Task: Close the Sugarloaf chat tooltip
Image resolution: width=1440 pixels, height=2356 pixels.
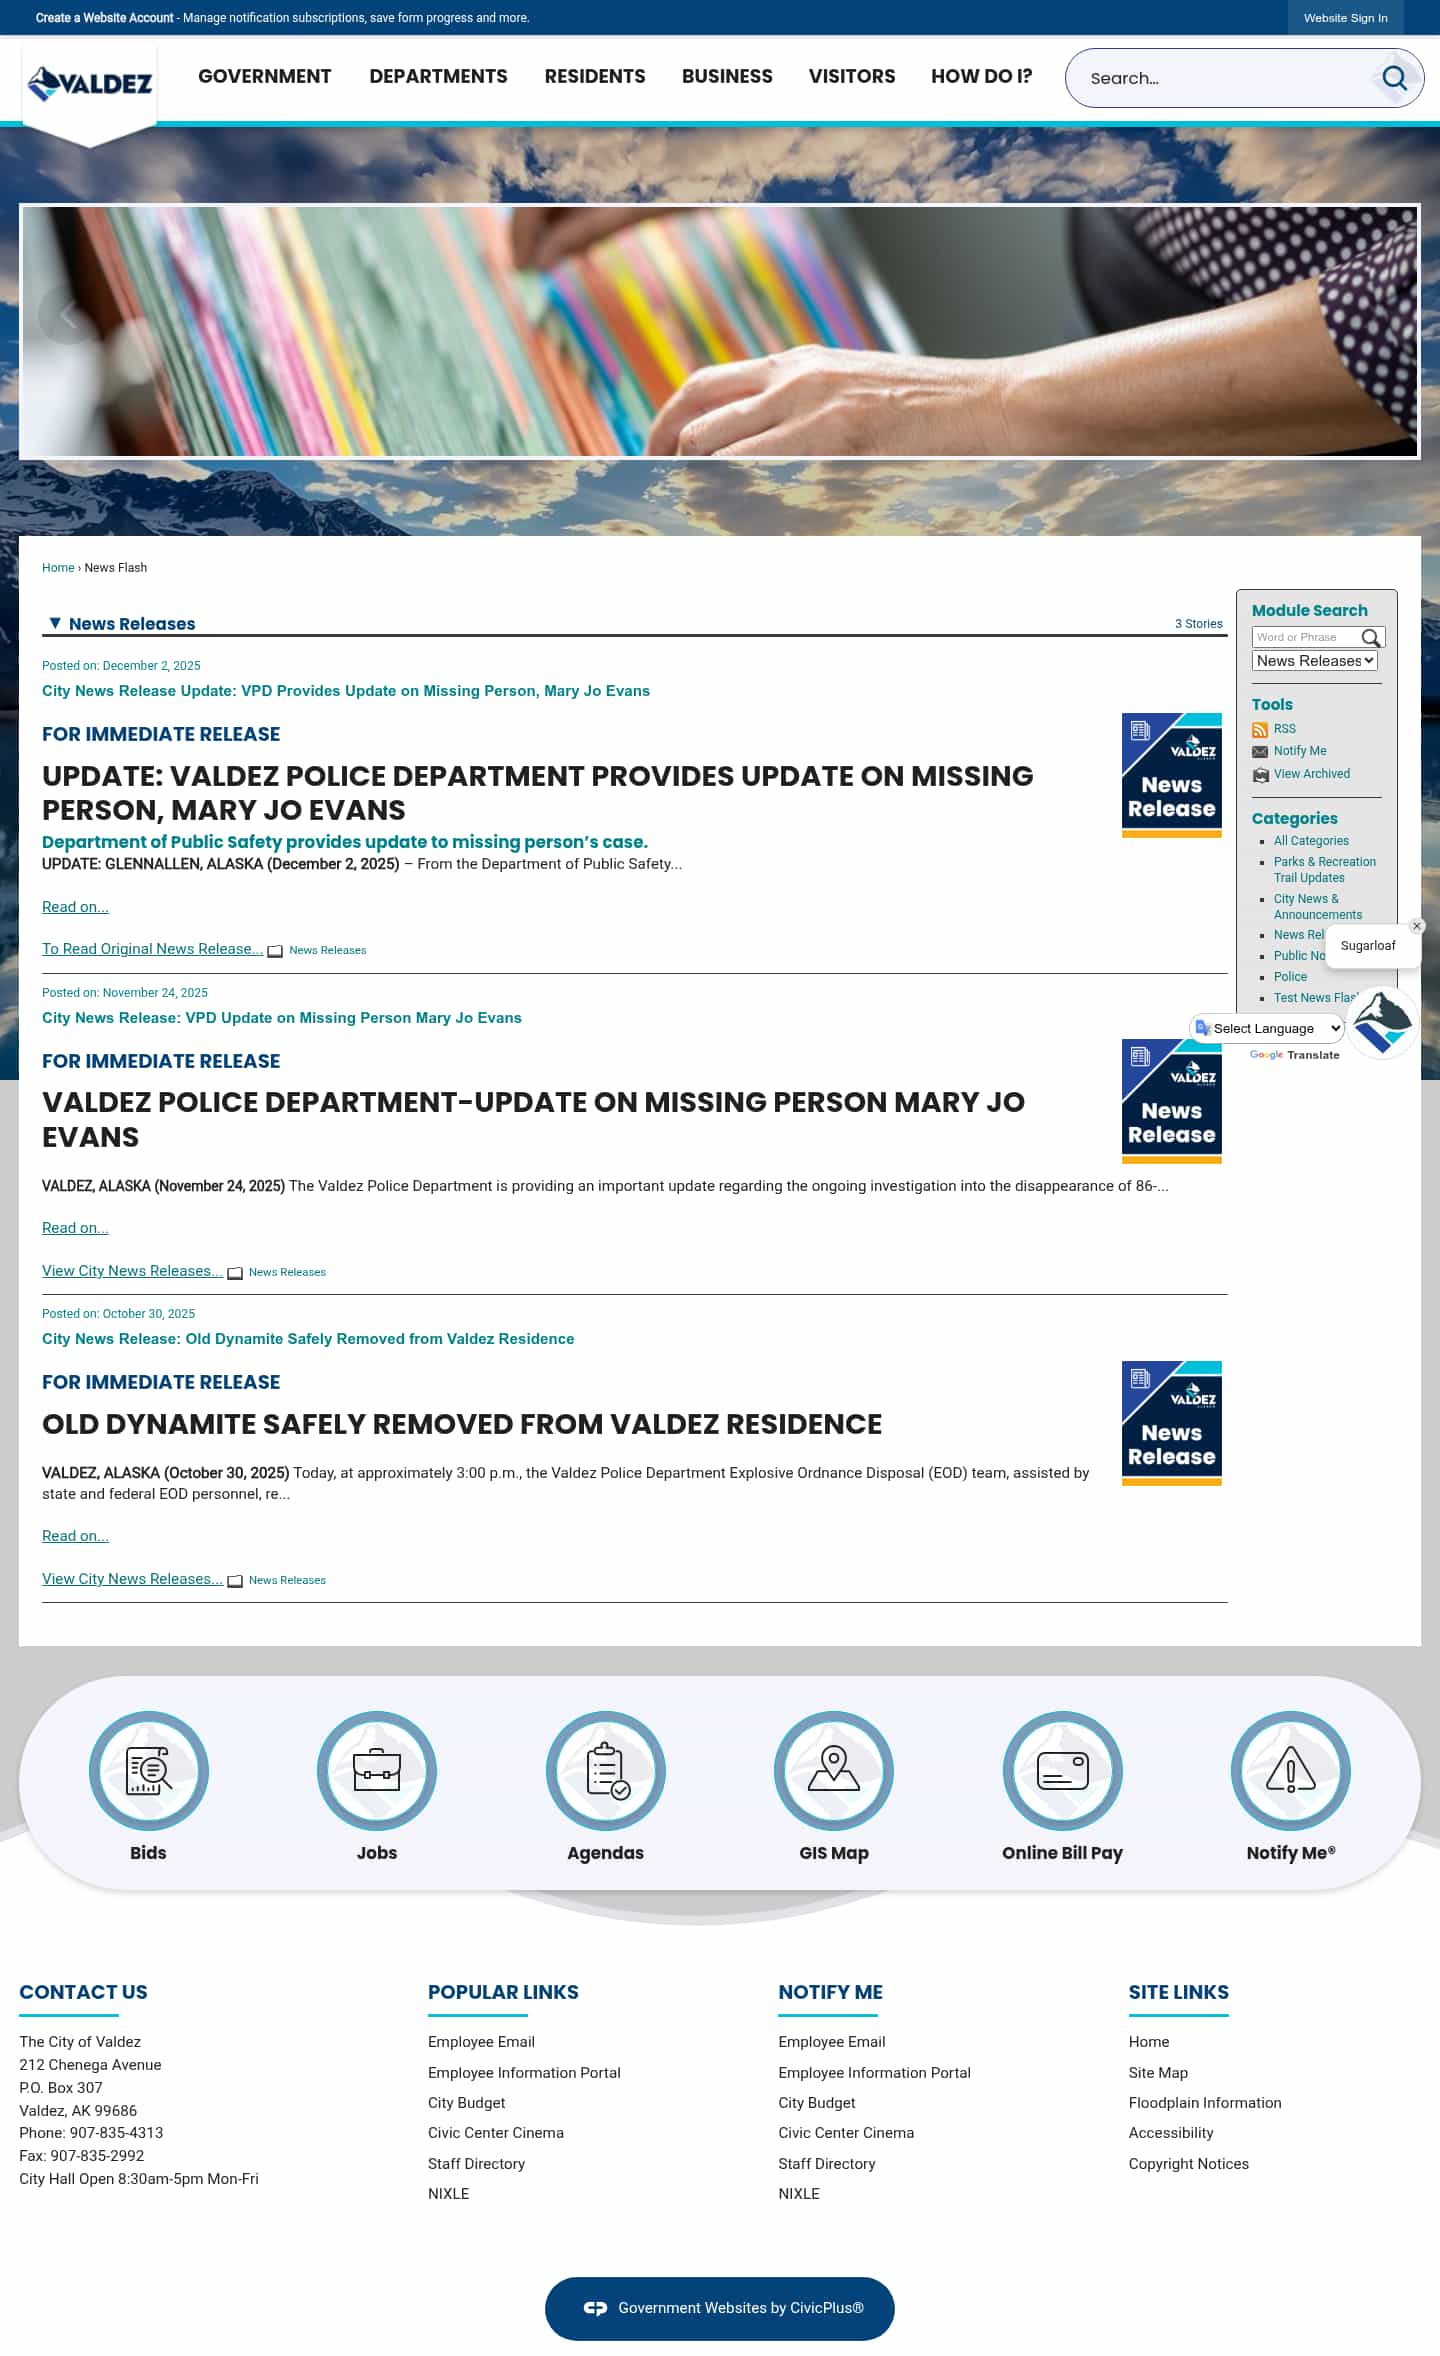Action: [x=1417, y=926]
